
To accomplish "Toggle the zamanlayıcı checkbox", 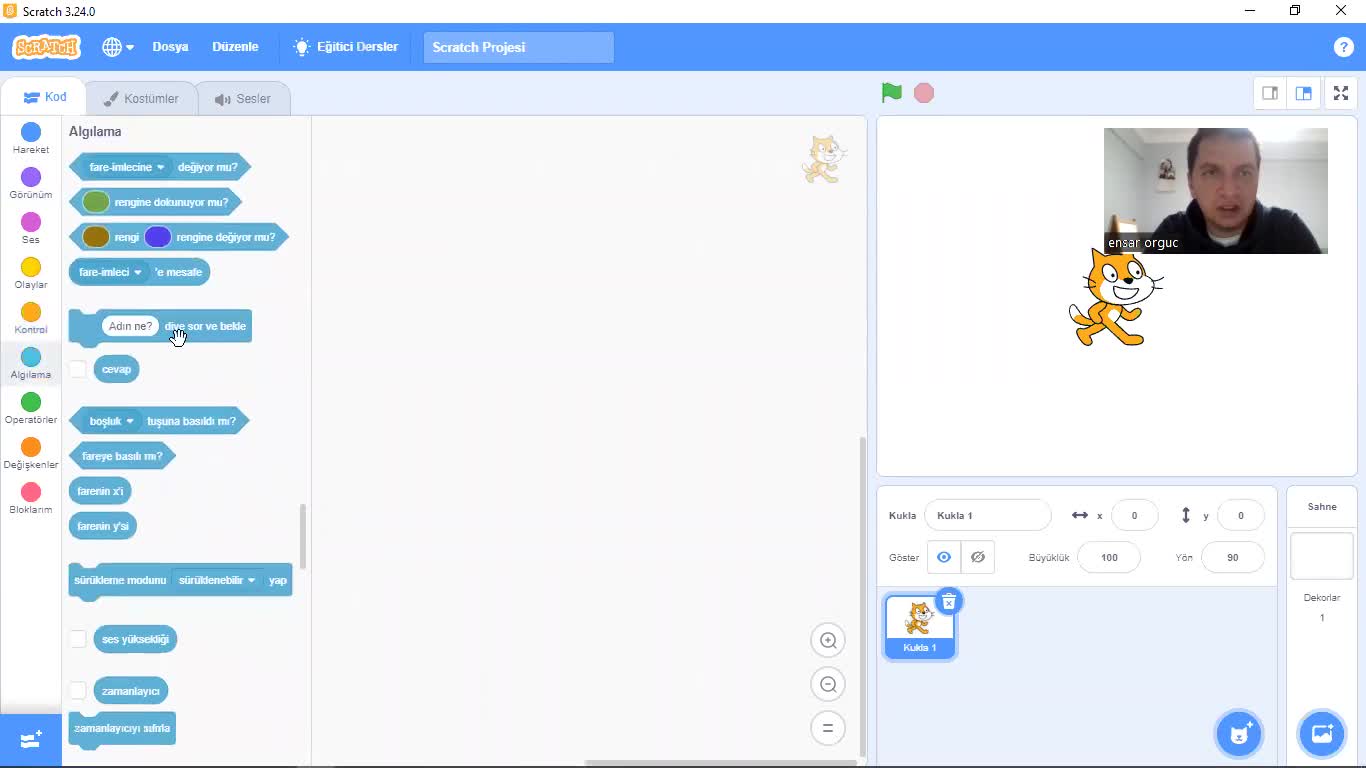I will point(78,691).
